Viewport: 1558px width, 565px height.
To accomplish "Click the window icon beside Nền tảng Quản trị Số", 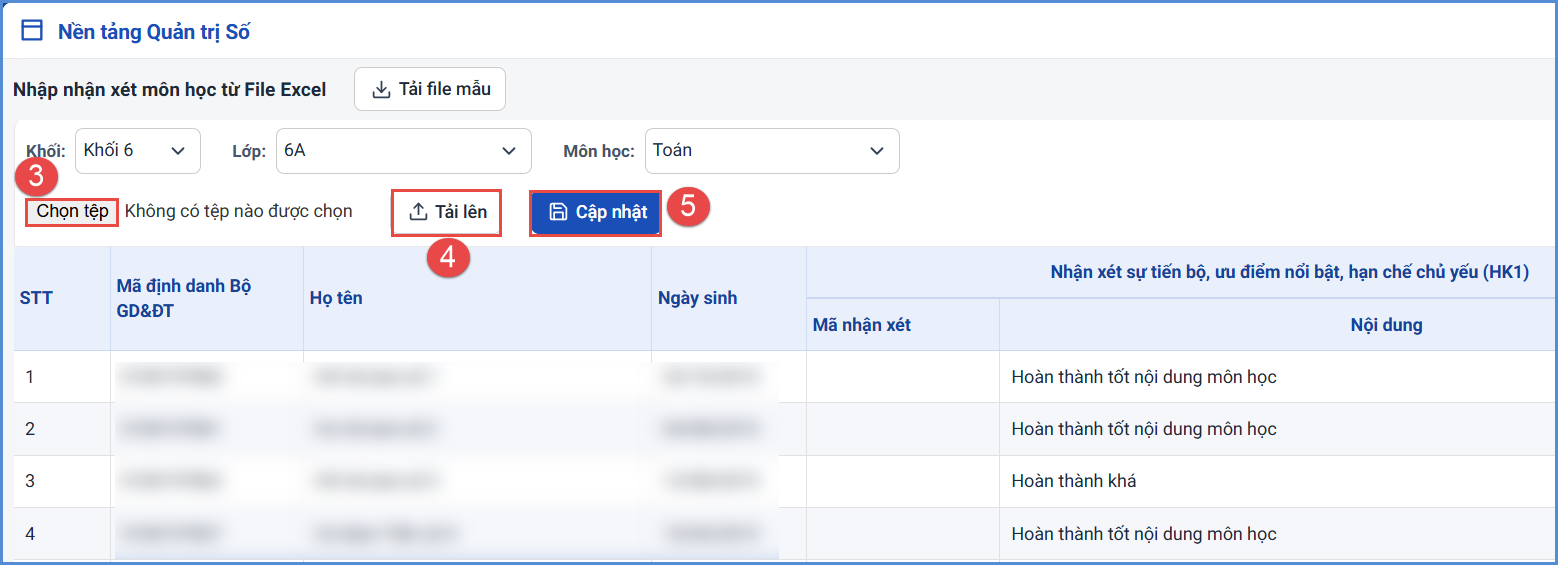I will 33,31.
